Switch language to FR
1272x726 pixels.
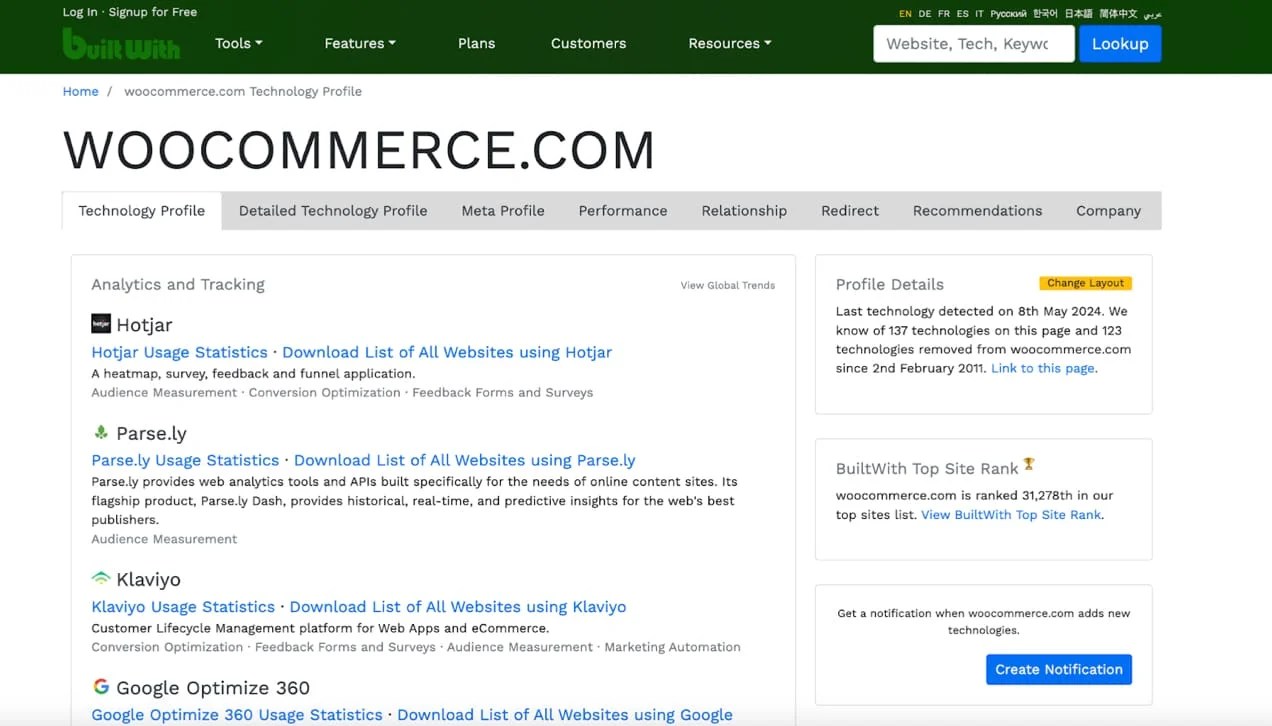[944, 14]
